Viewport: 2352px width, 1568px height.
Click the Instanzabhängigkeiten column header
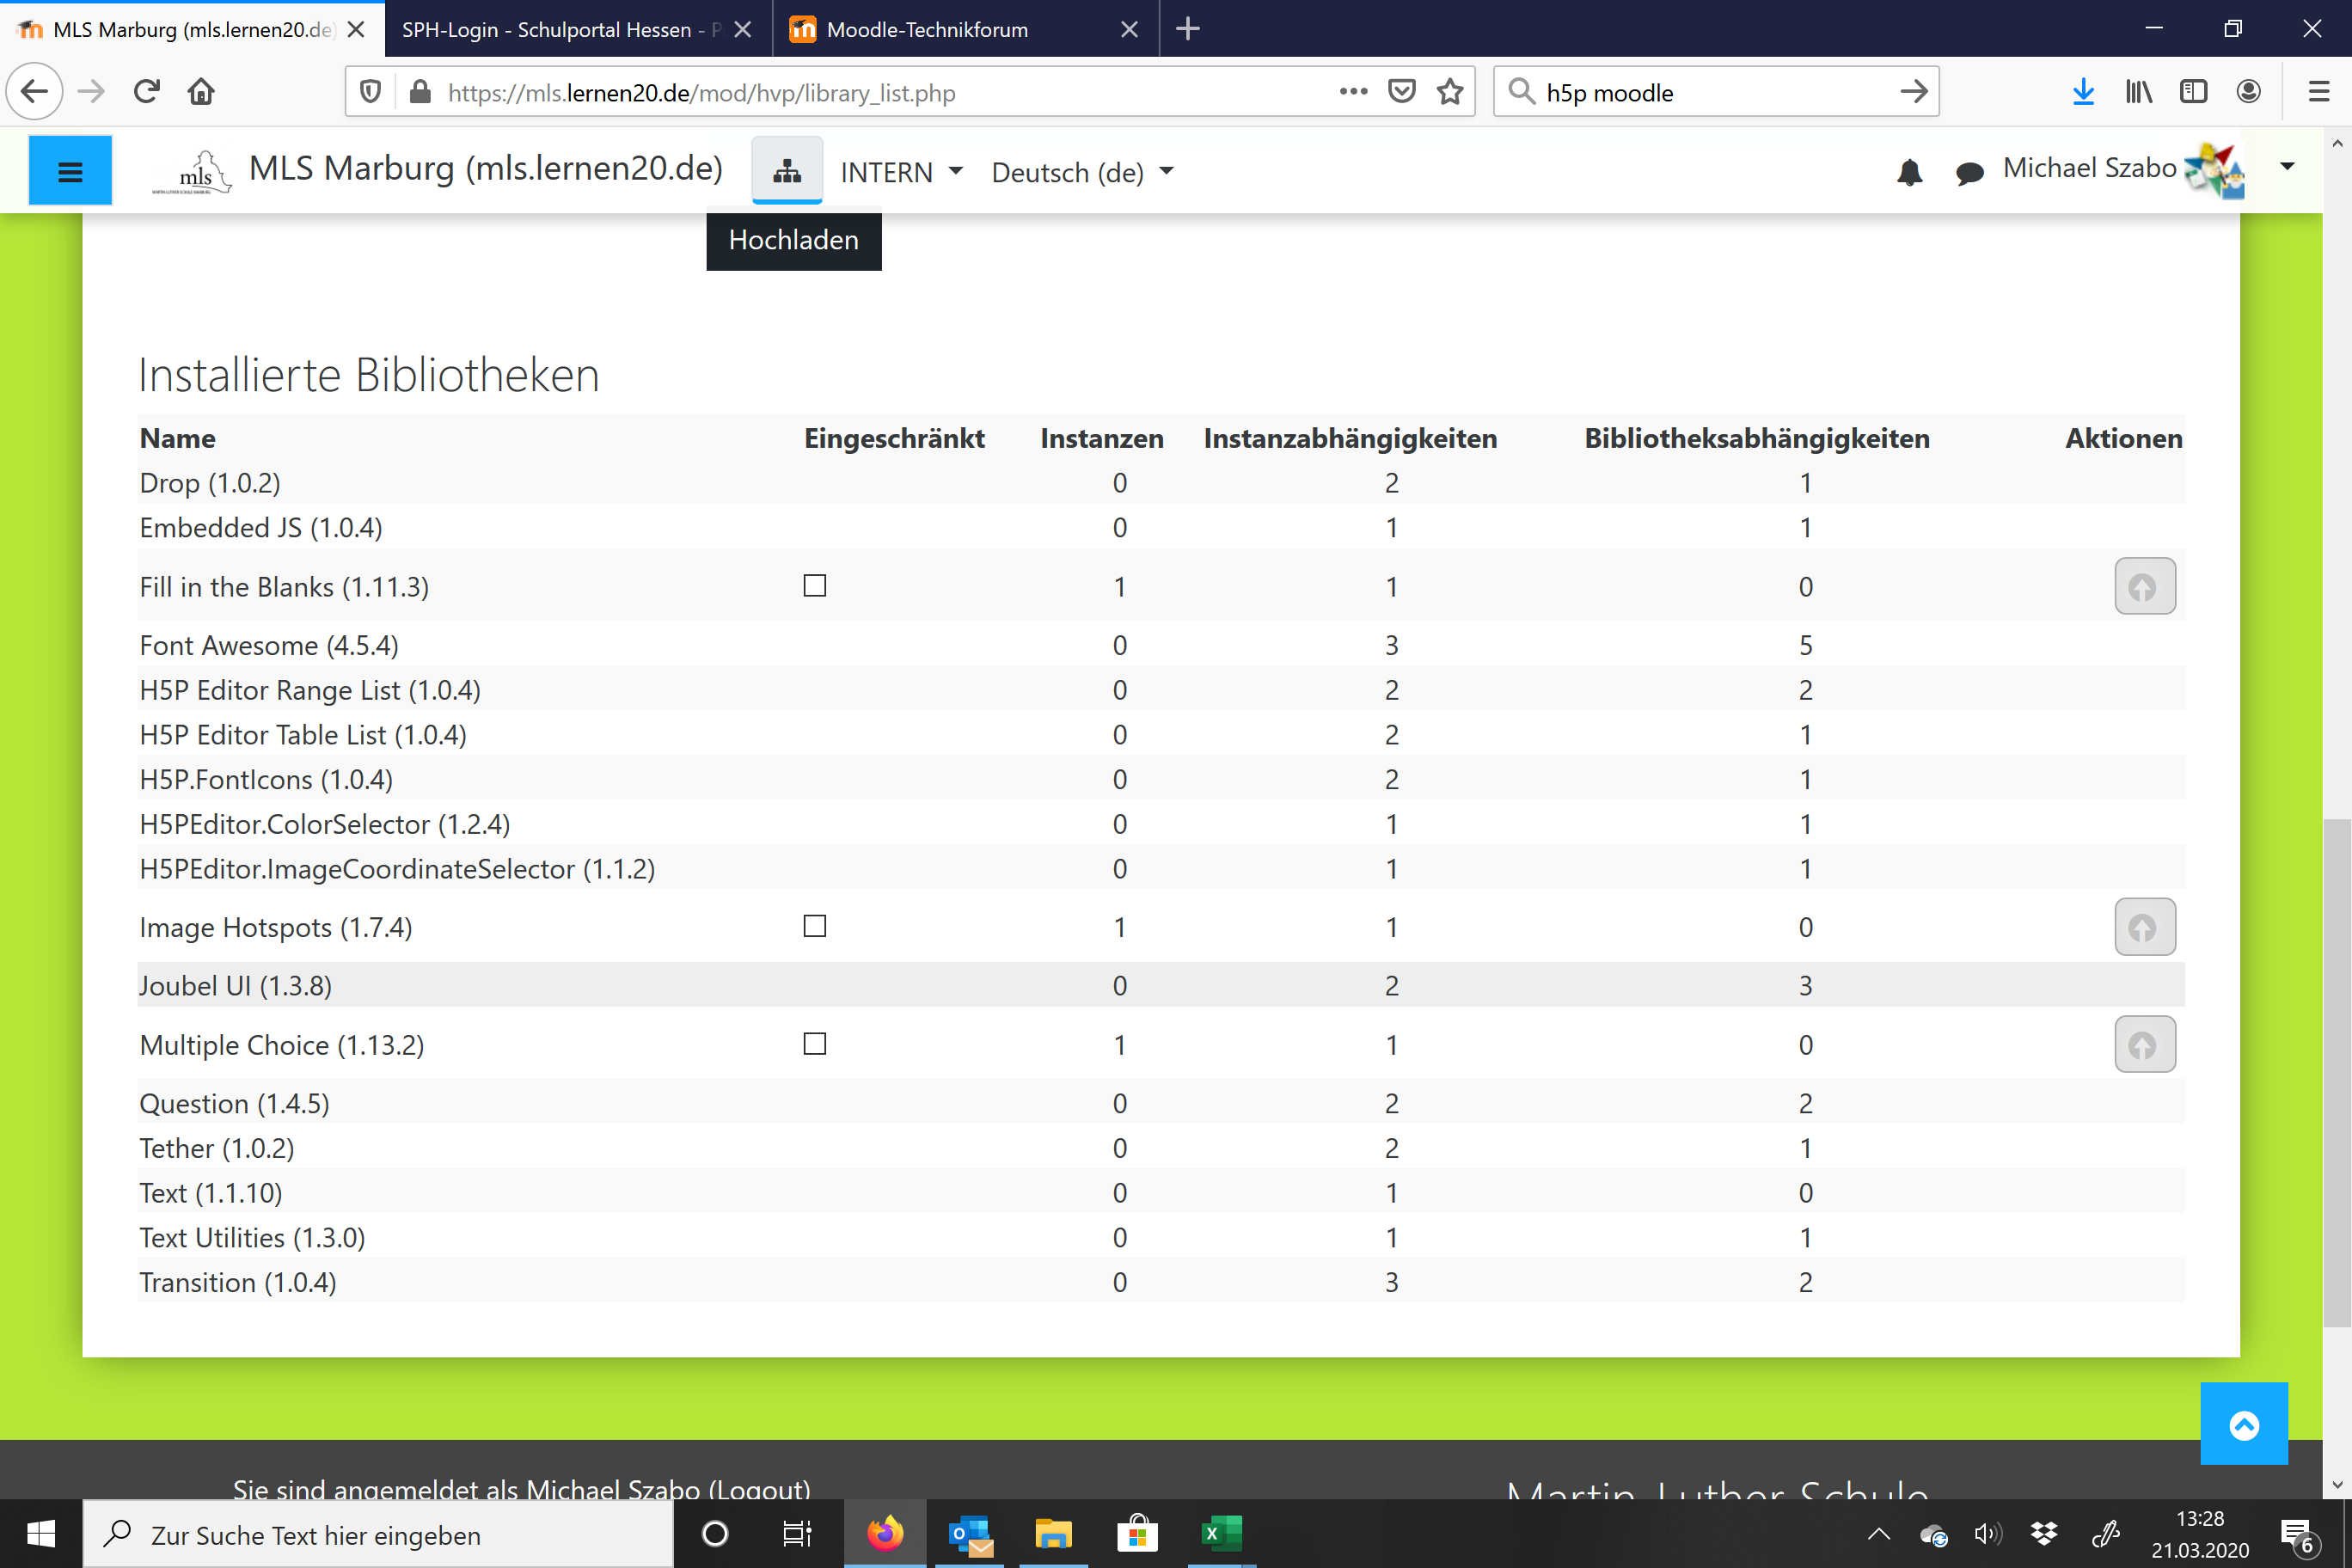coord(1350,438)
